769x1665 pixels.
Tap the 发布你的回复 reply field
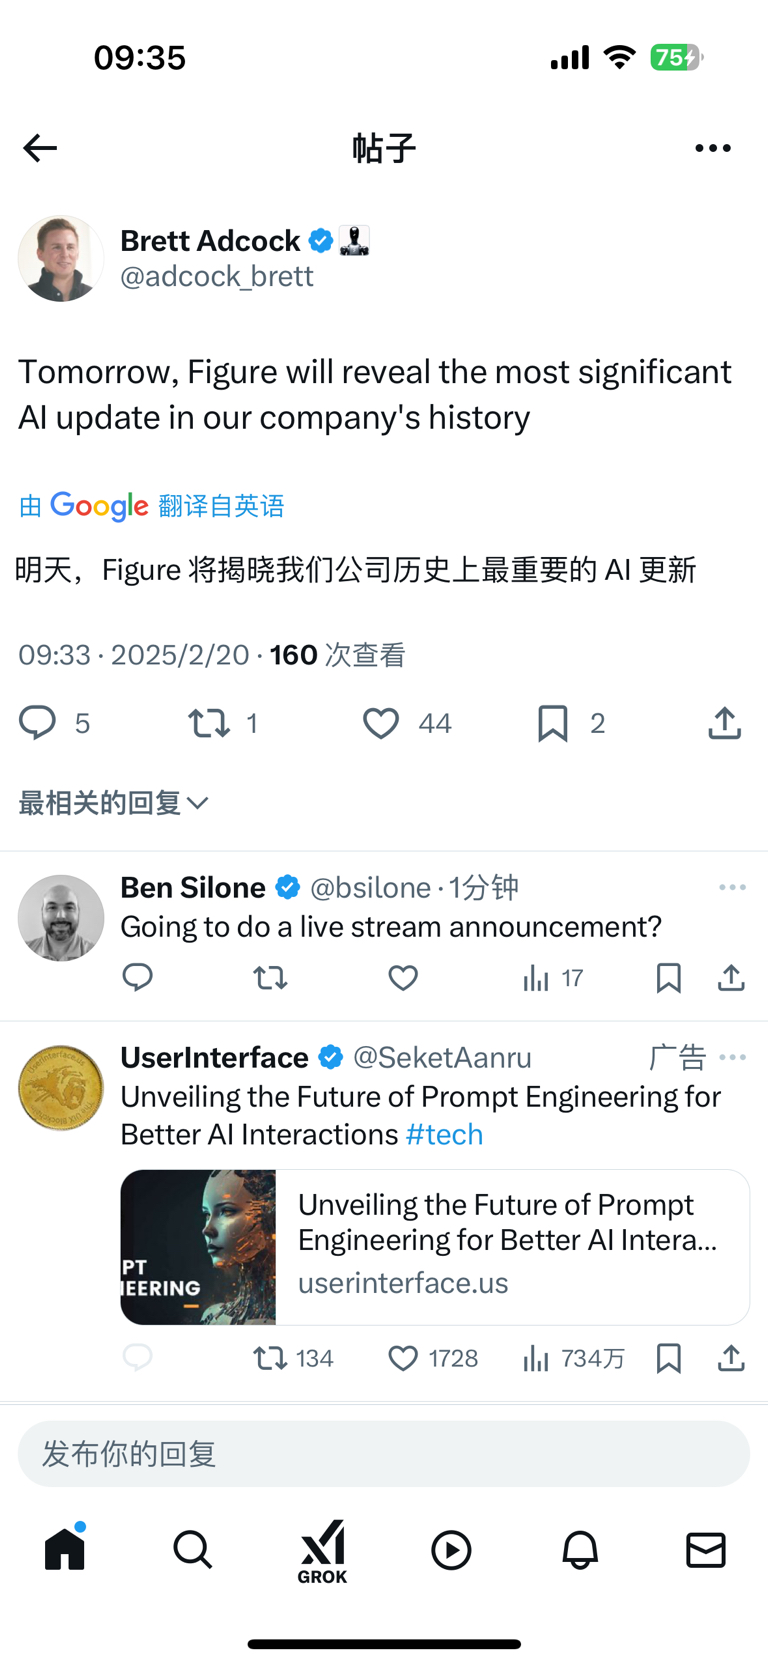click(384, 1453)
